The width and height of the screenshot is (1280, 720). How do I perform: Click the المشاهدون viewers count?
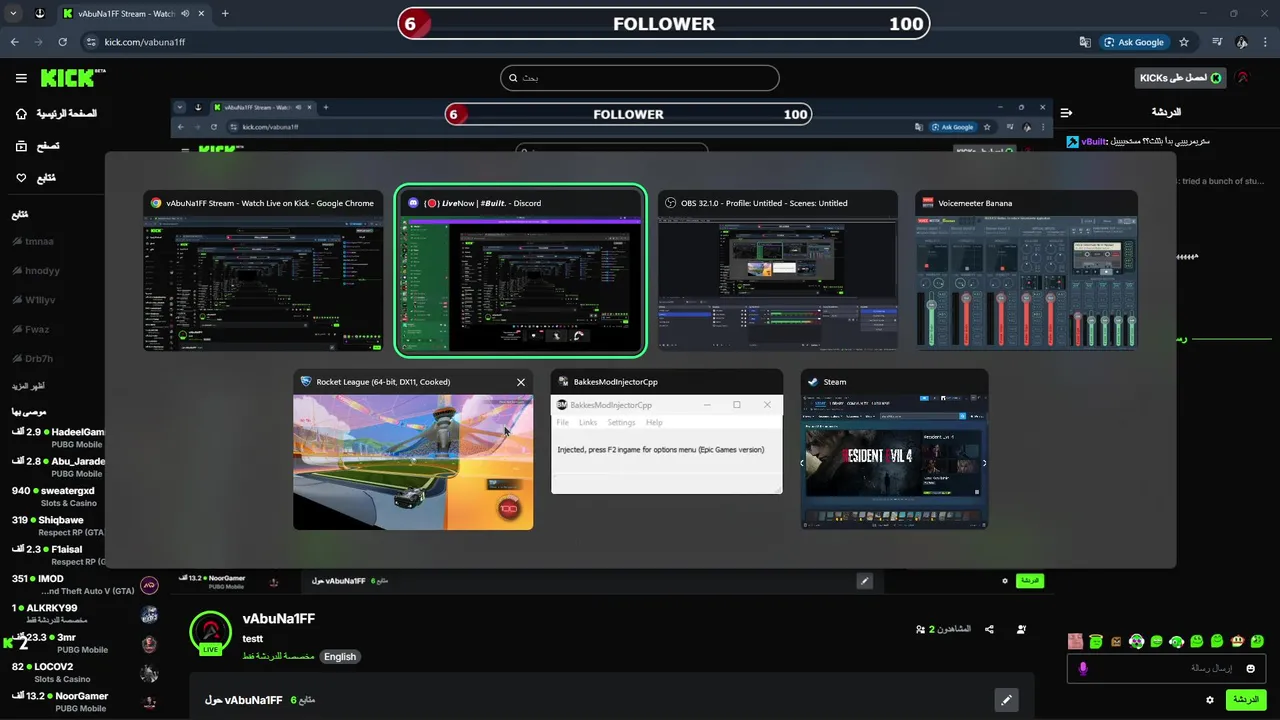pos(943,629)
